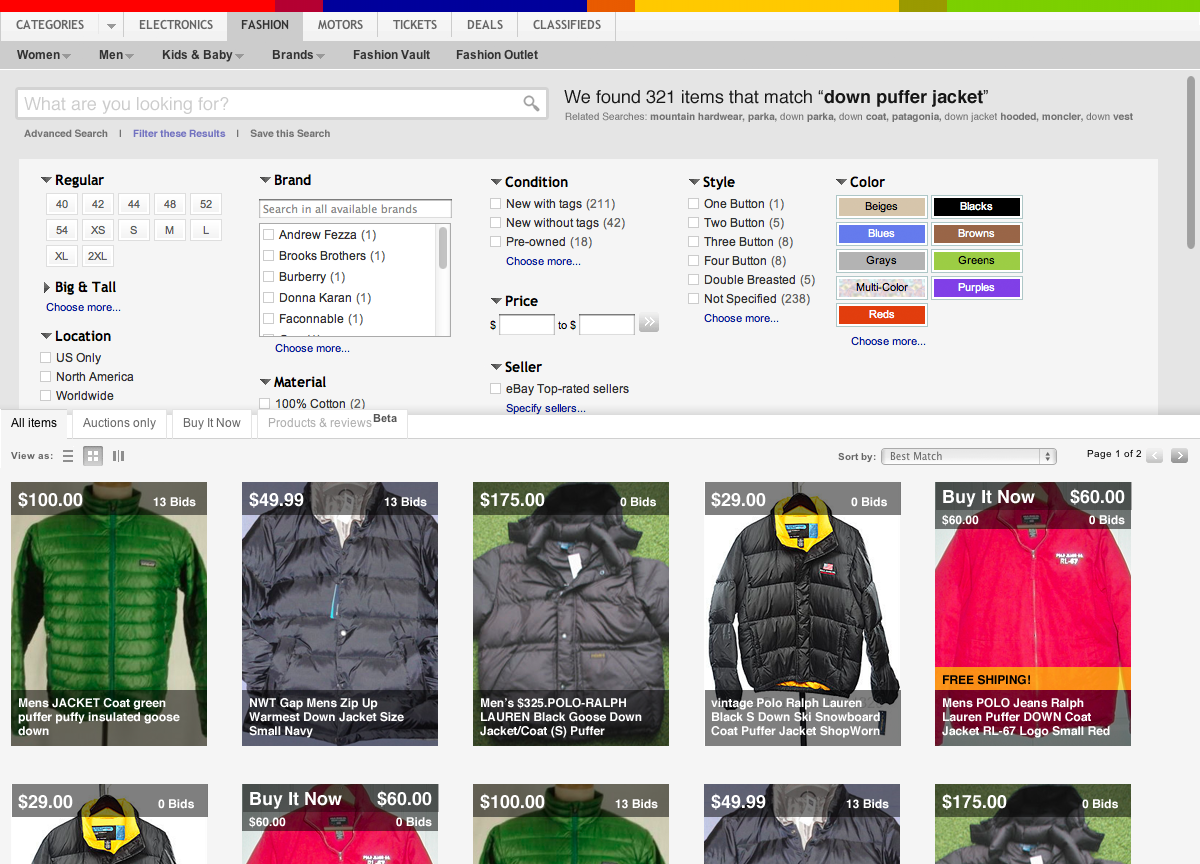Open the Kids & Baby dropdown
The image size is (1200, 864).
click(203, 55)
